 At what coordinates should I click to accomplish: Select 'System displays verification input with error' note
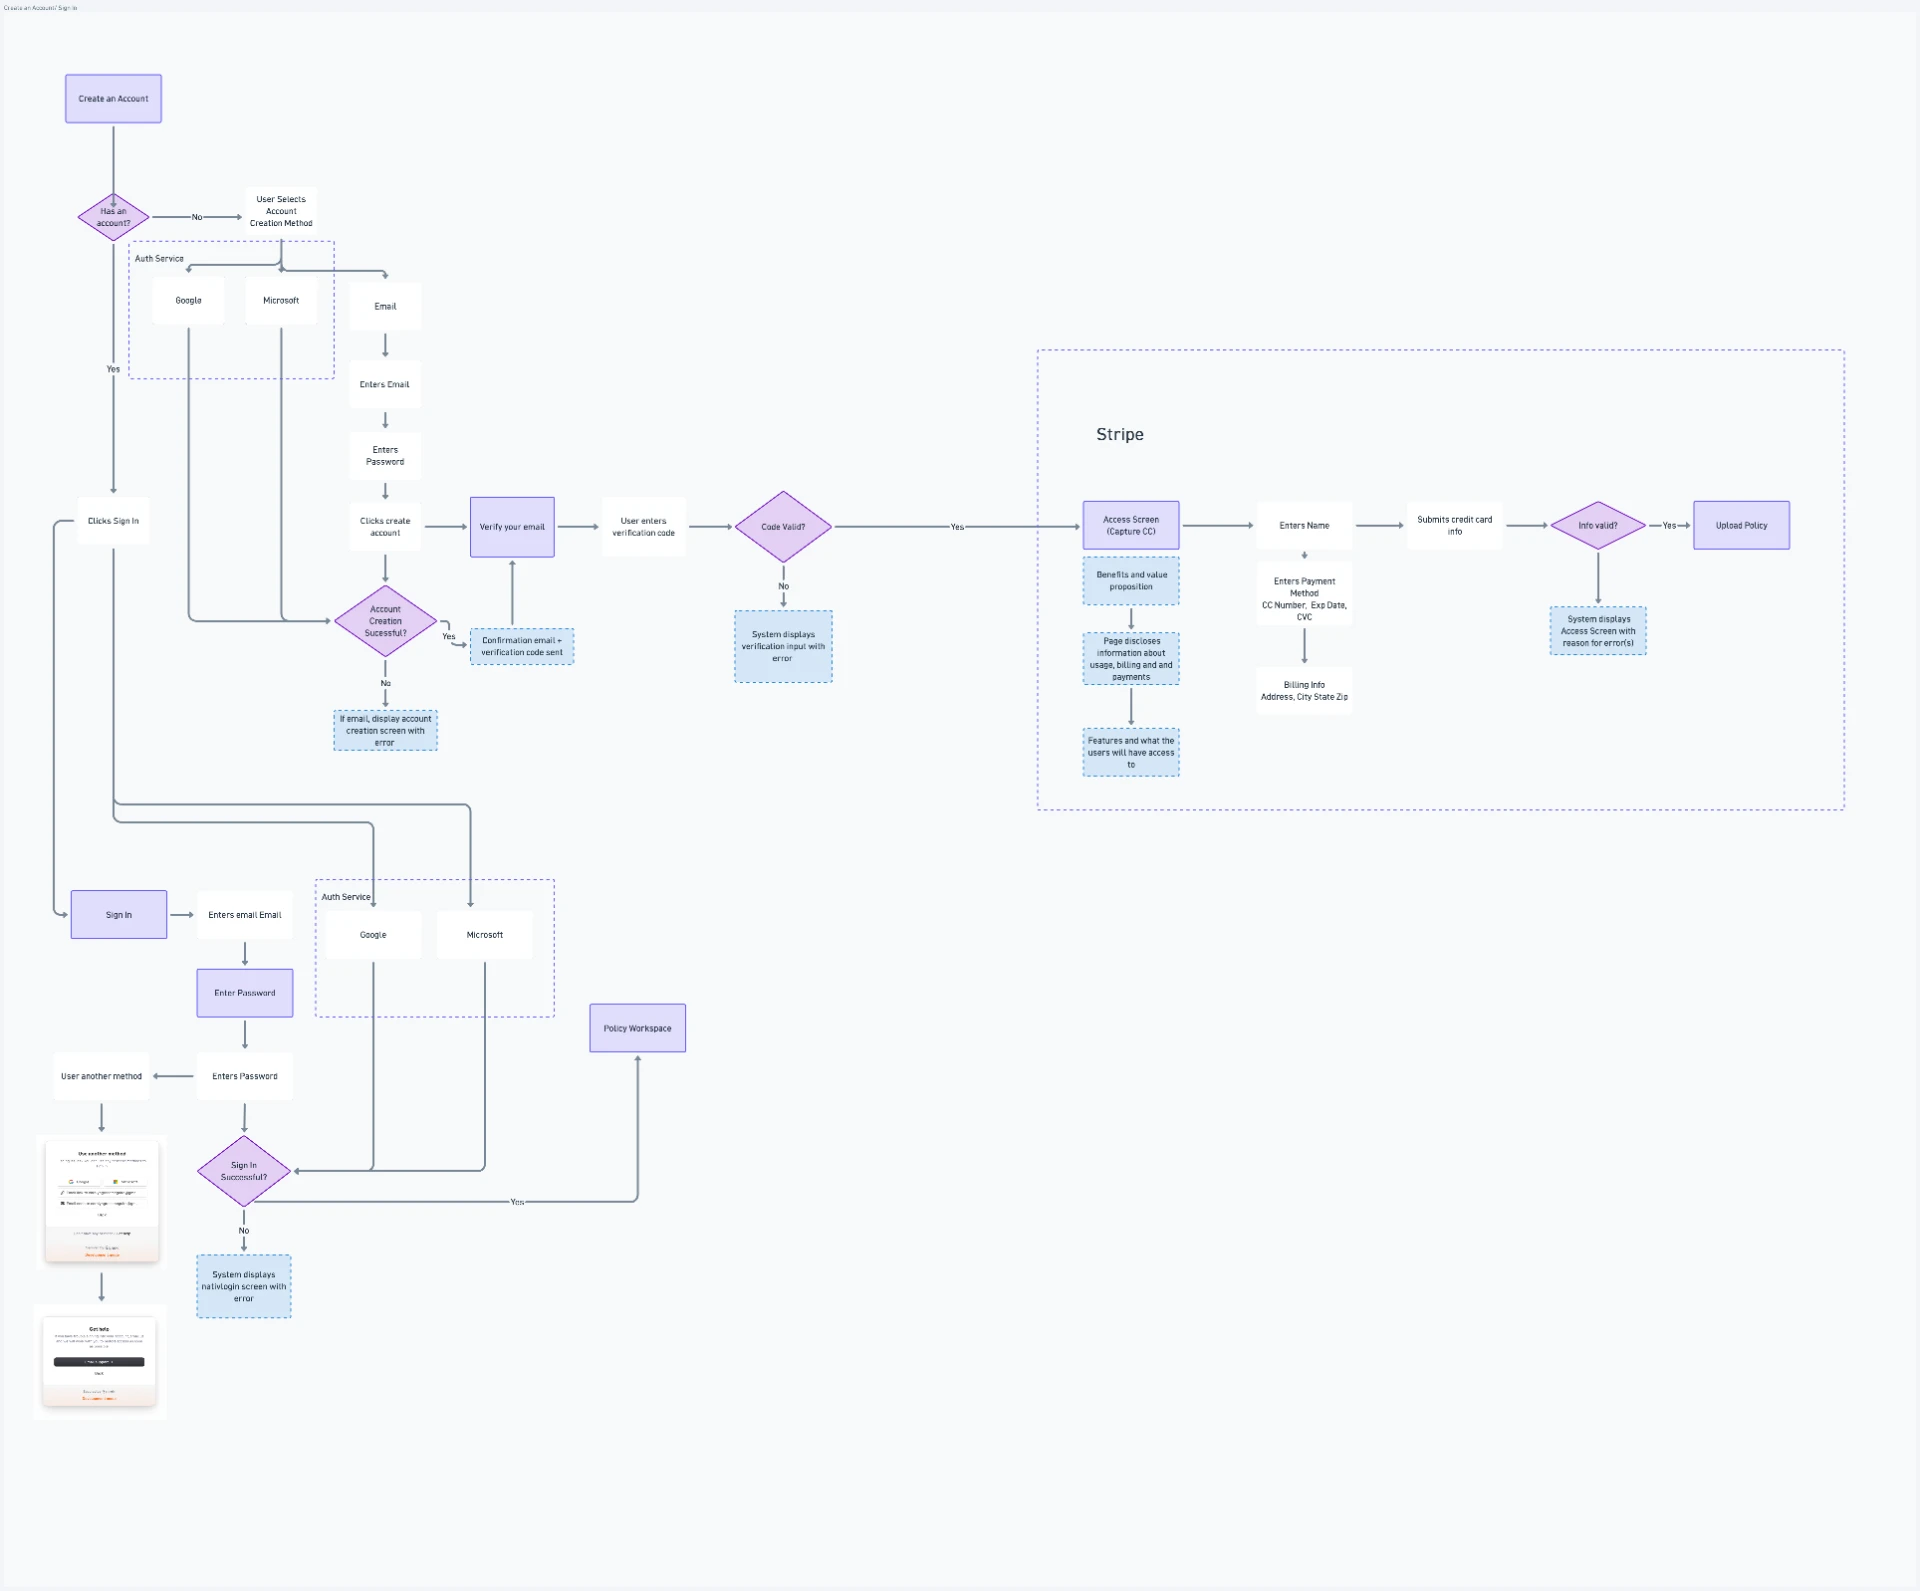click(x=783, y=647)
